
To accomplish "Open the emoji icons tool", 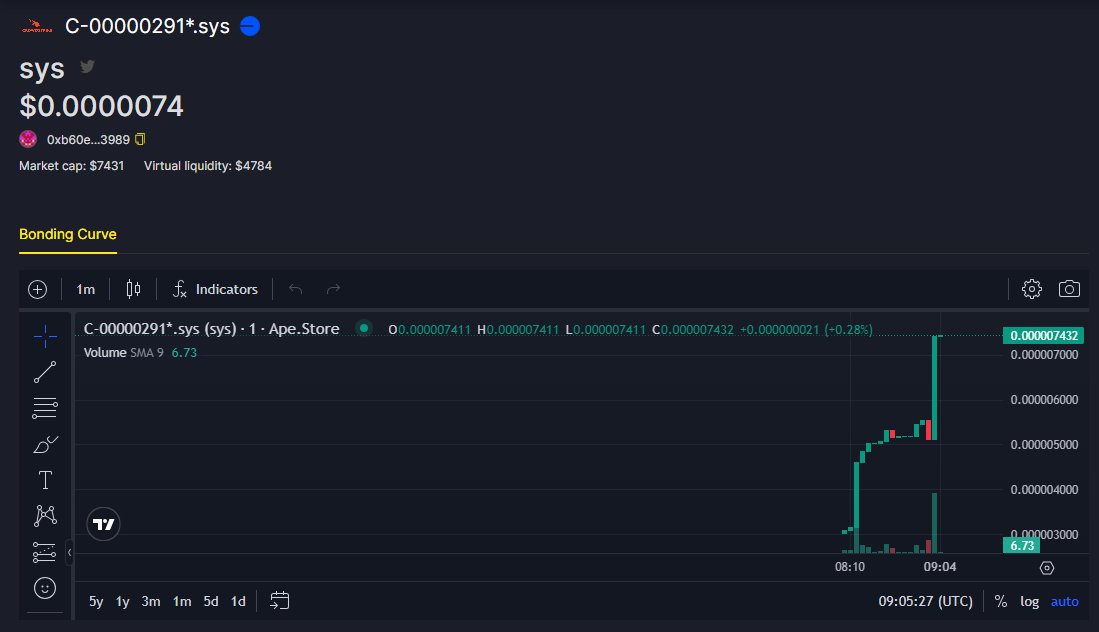I will pyautogui.click(x=45, y=588).
